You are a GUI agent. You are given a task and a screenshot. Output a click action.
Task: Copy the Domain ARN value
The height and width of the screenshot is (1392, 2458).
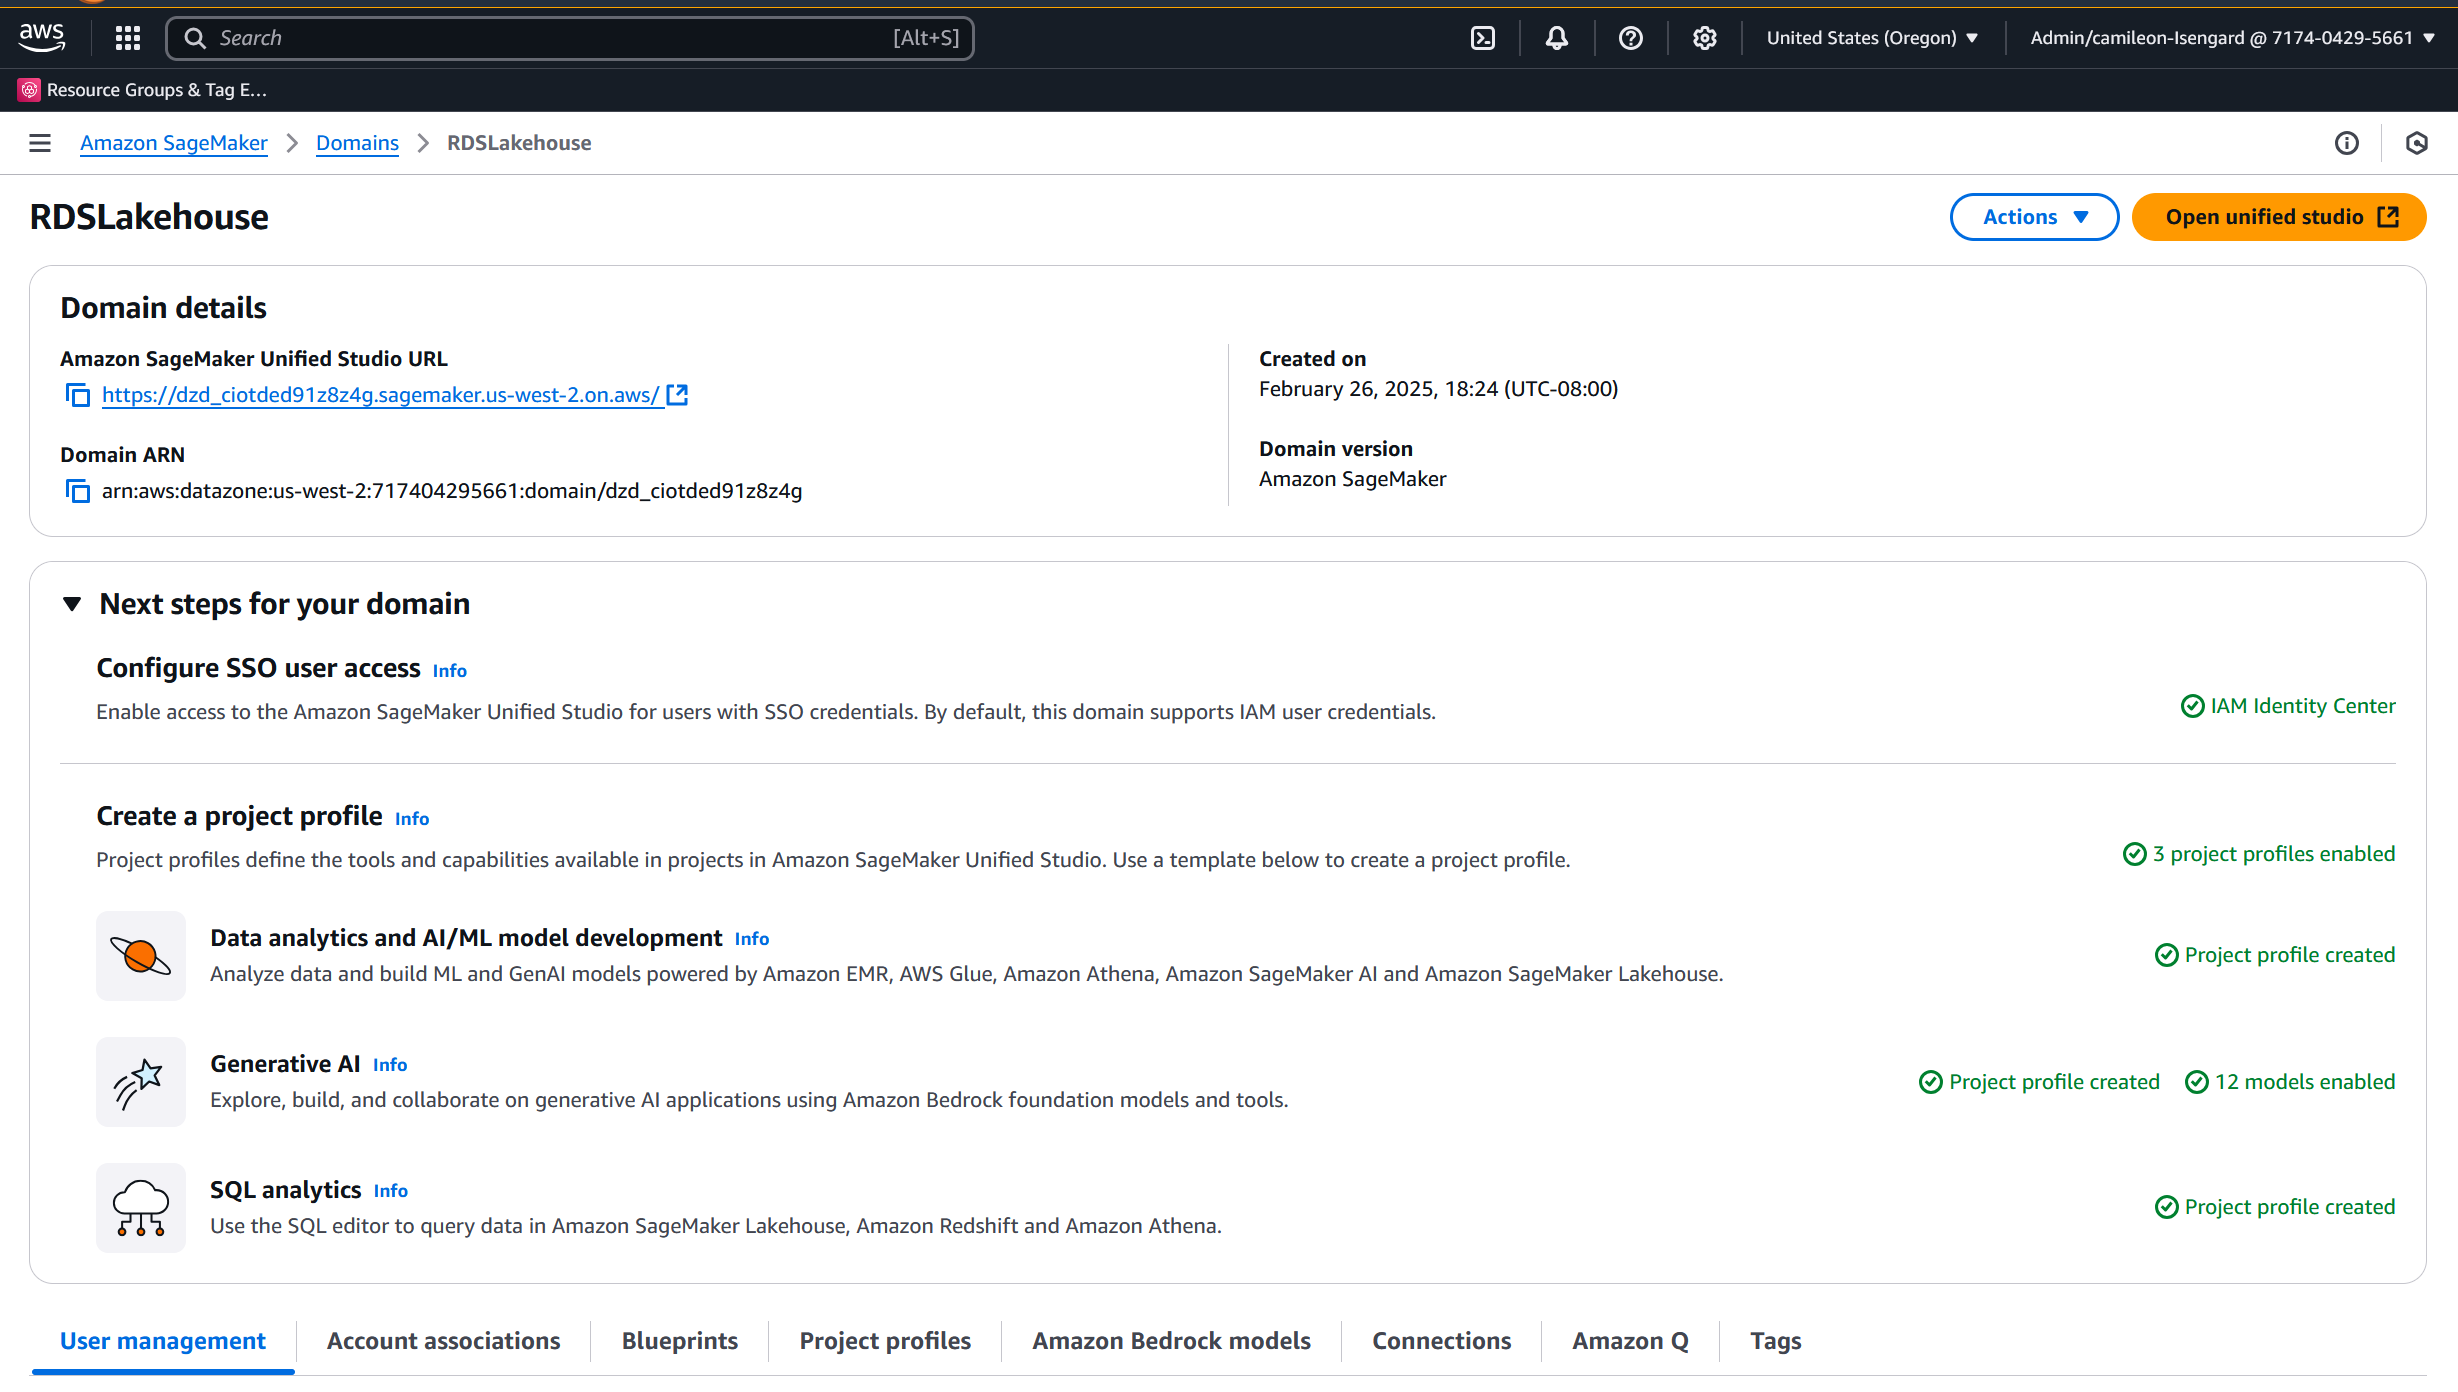[x=78, y=491]
